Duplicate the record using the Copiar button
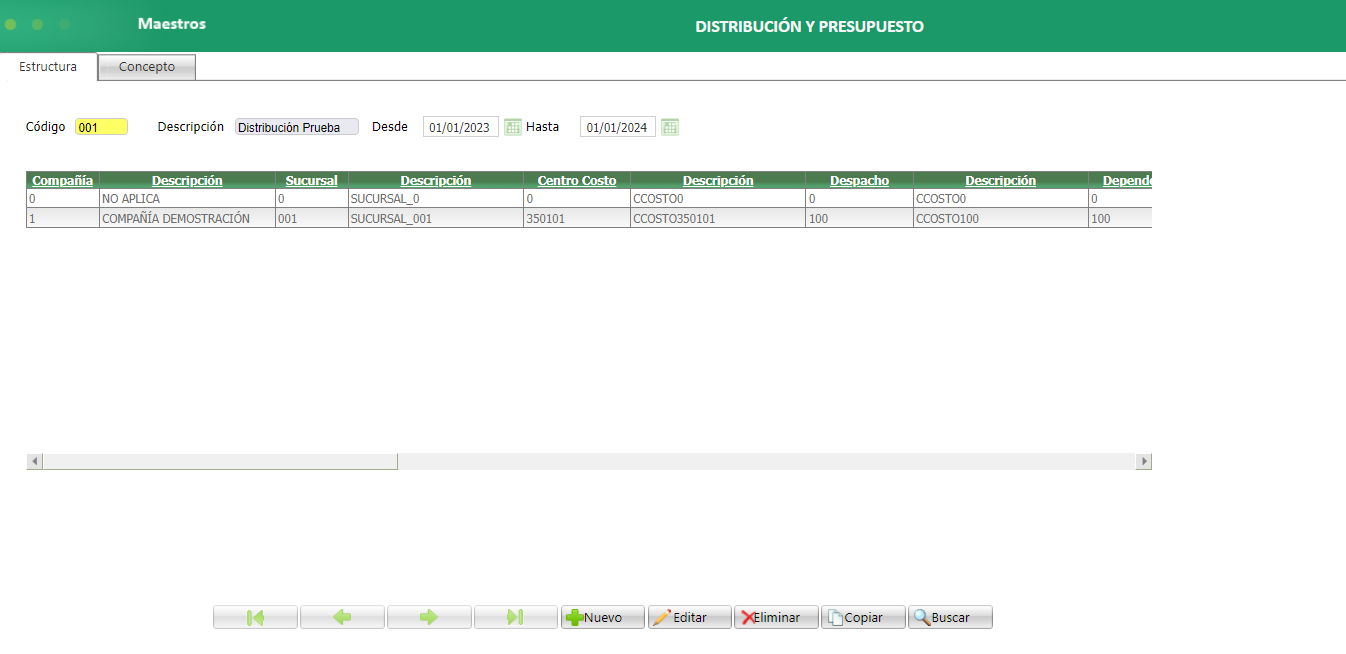 point(862,617)
